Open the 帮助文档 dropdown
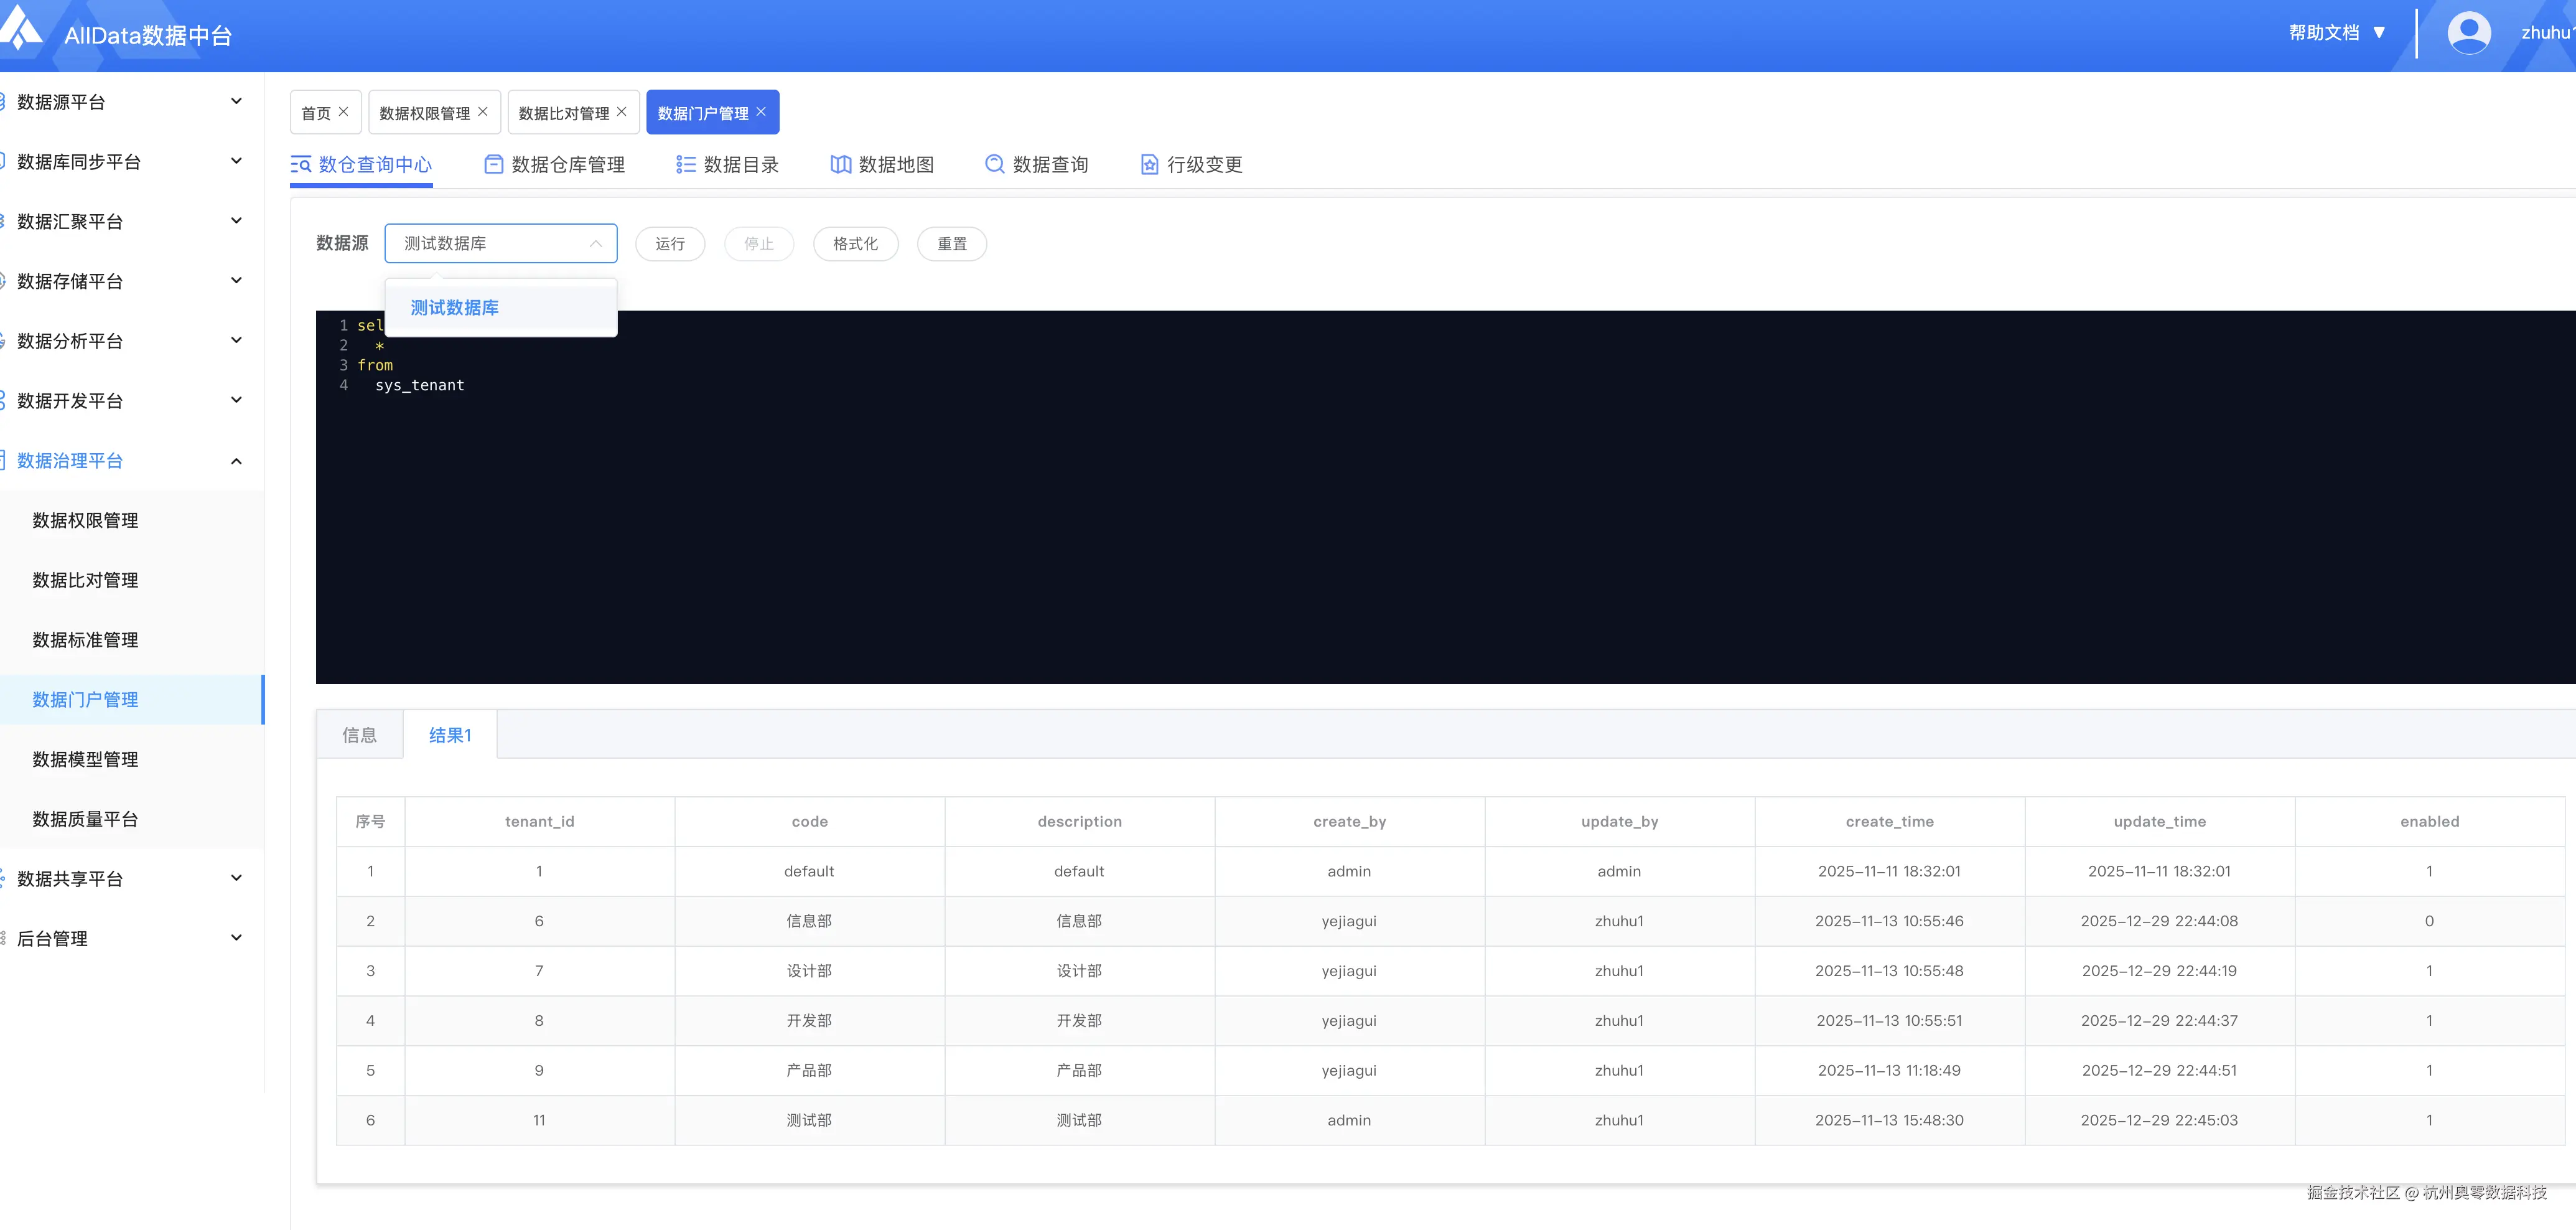The height and width of the screenshot is (1230, 2576). (x=2338, y=33)
